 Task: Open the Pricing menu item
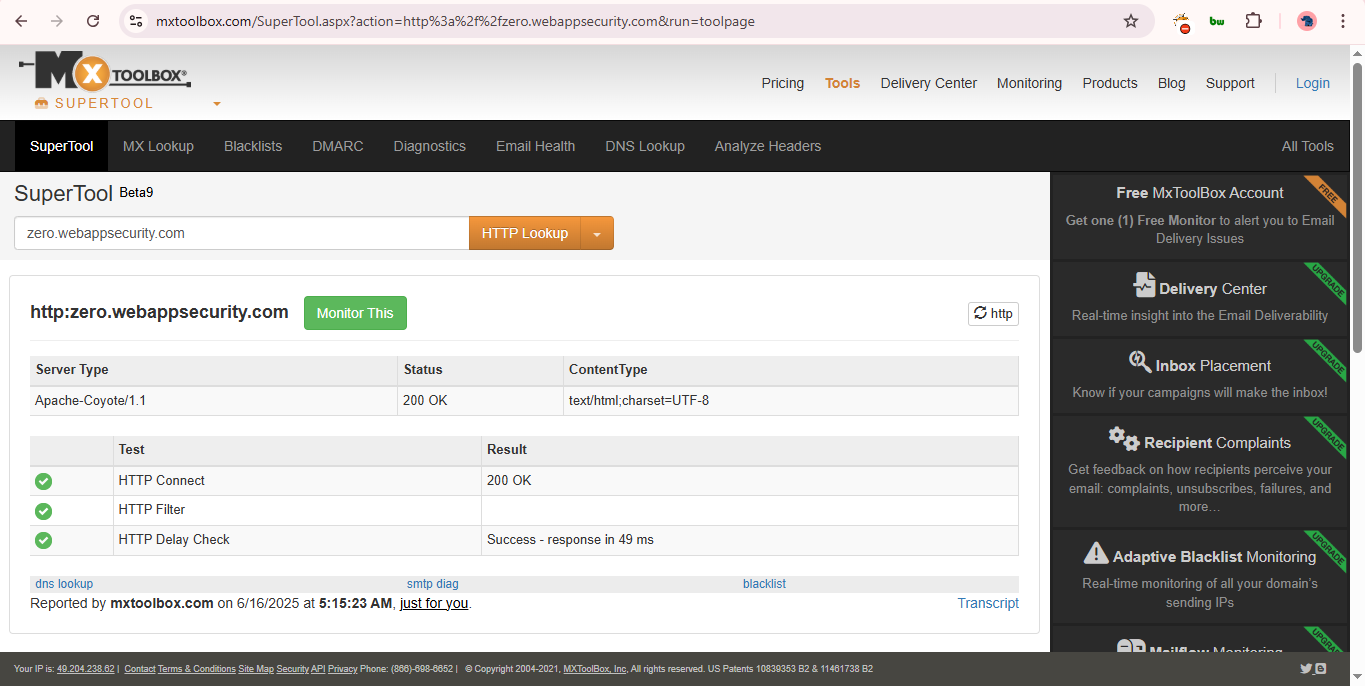(783, 83)
